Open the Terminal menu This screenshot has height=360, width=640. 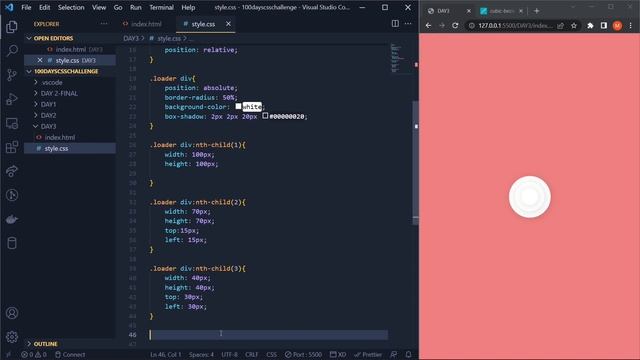coord(161,7)
